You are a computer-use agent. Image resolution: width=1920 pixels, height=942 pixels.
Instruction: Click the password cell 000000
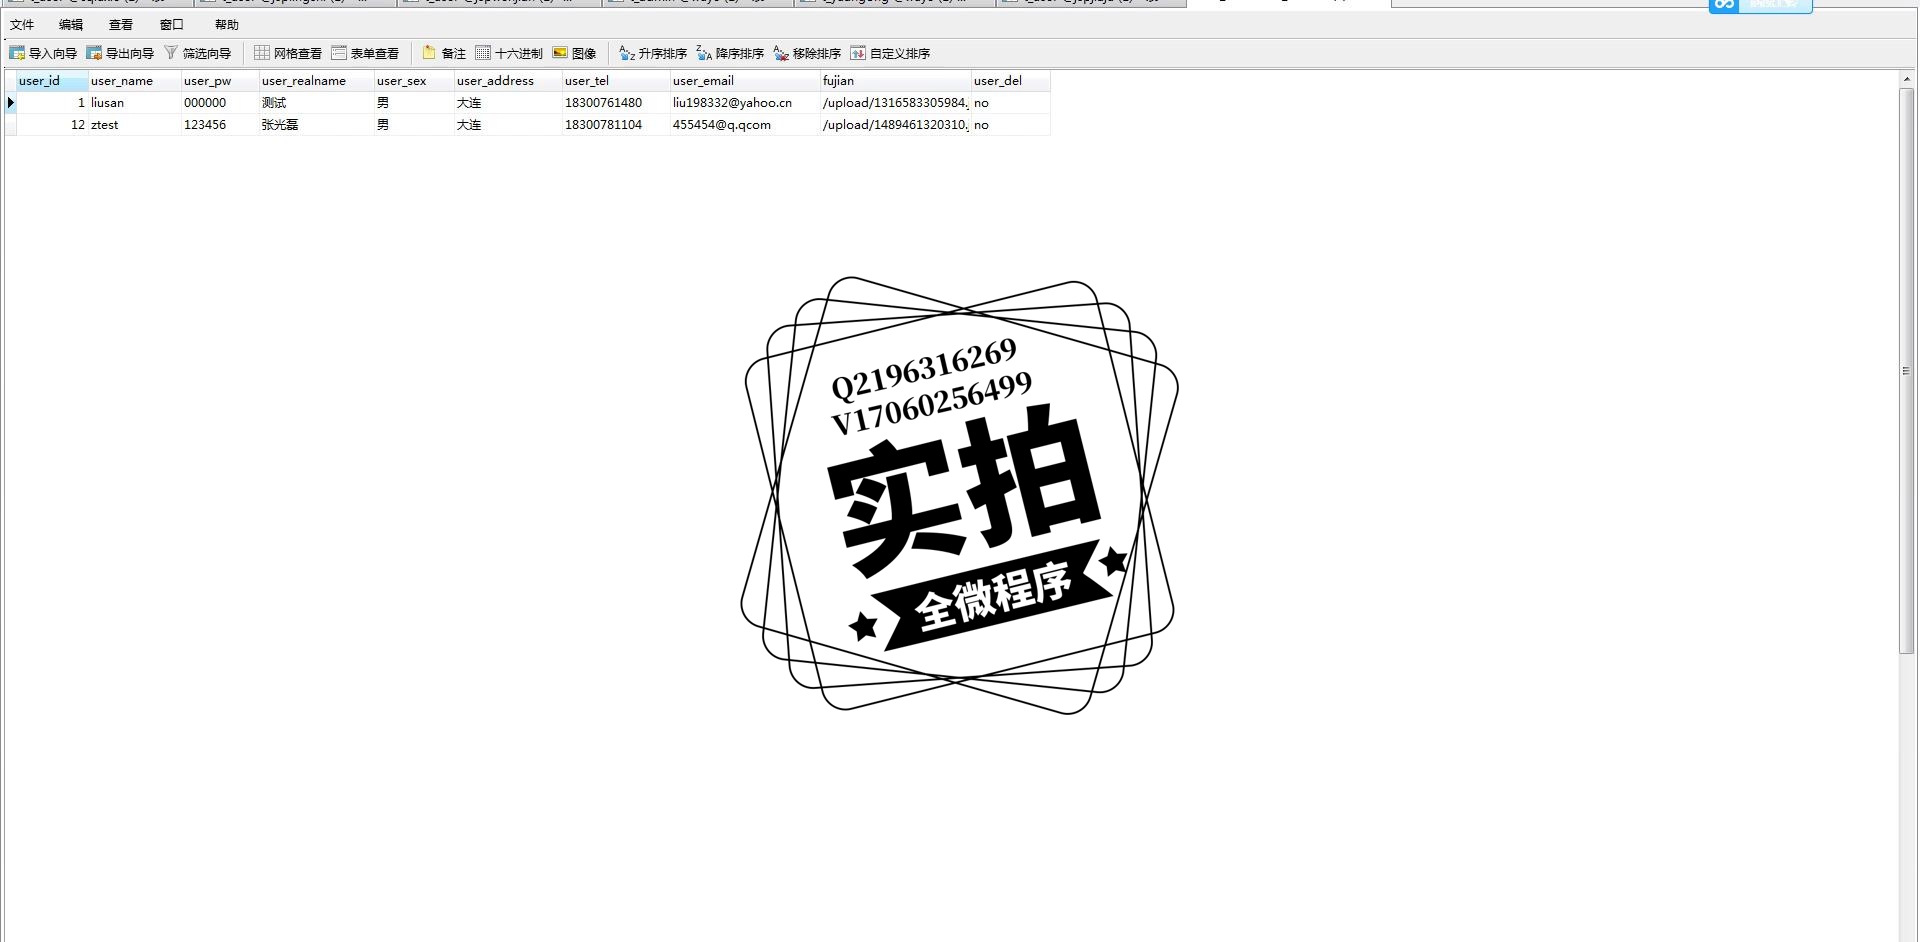[220, 103]
